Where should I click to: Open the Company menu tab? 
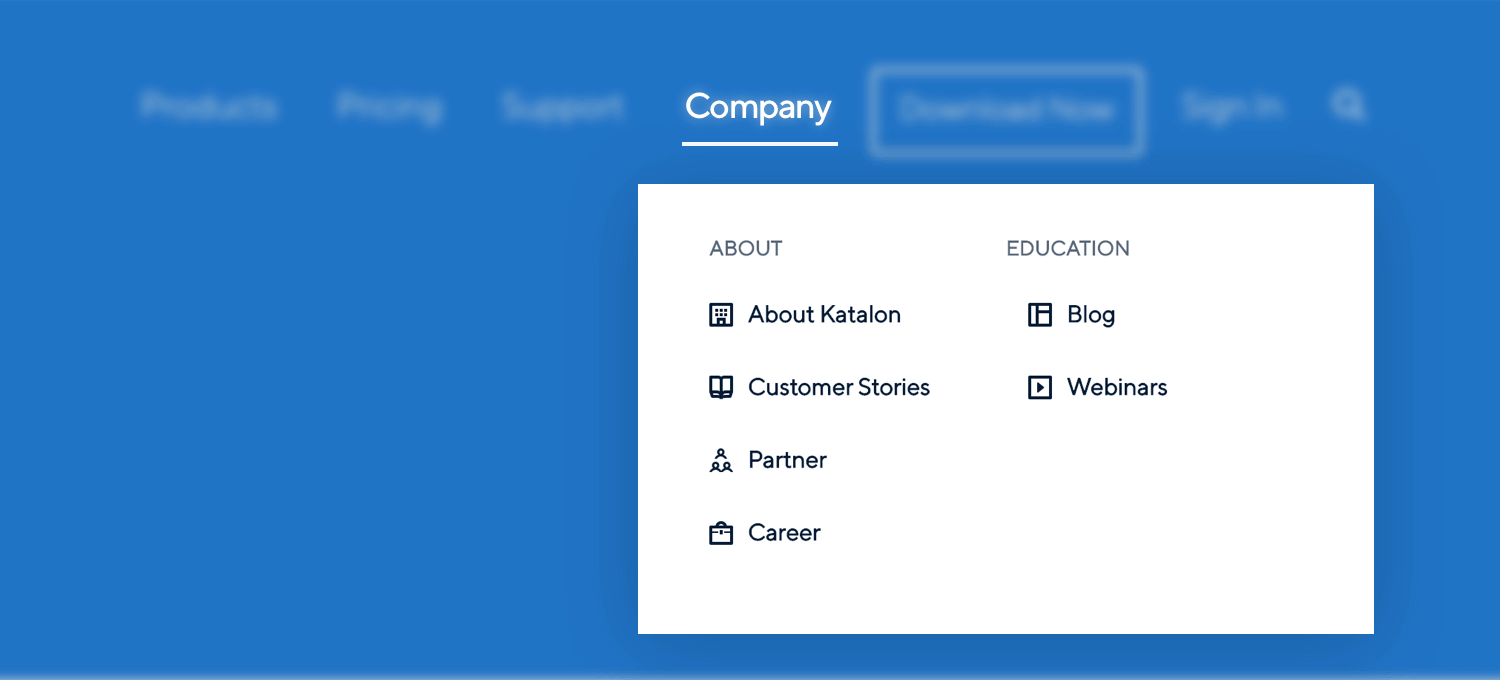[x=759, y=108]
